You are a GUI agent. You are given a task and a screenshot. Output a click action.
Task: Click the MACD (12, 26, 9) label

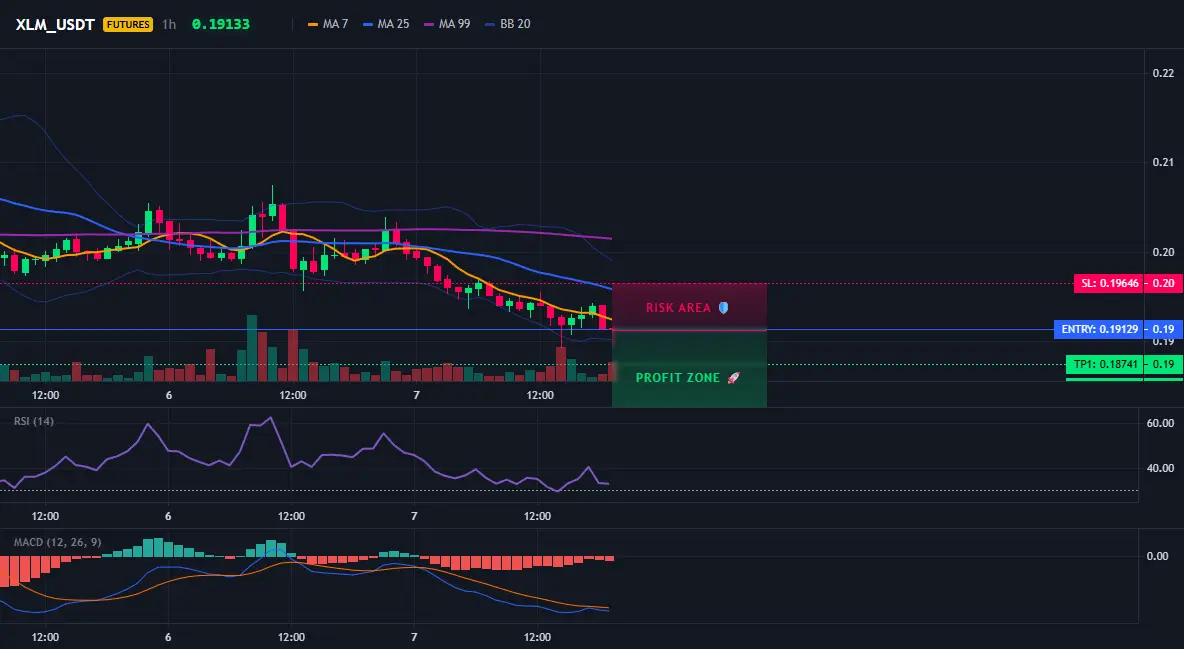click(57, 542)
